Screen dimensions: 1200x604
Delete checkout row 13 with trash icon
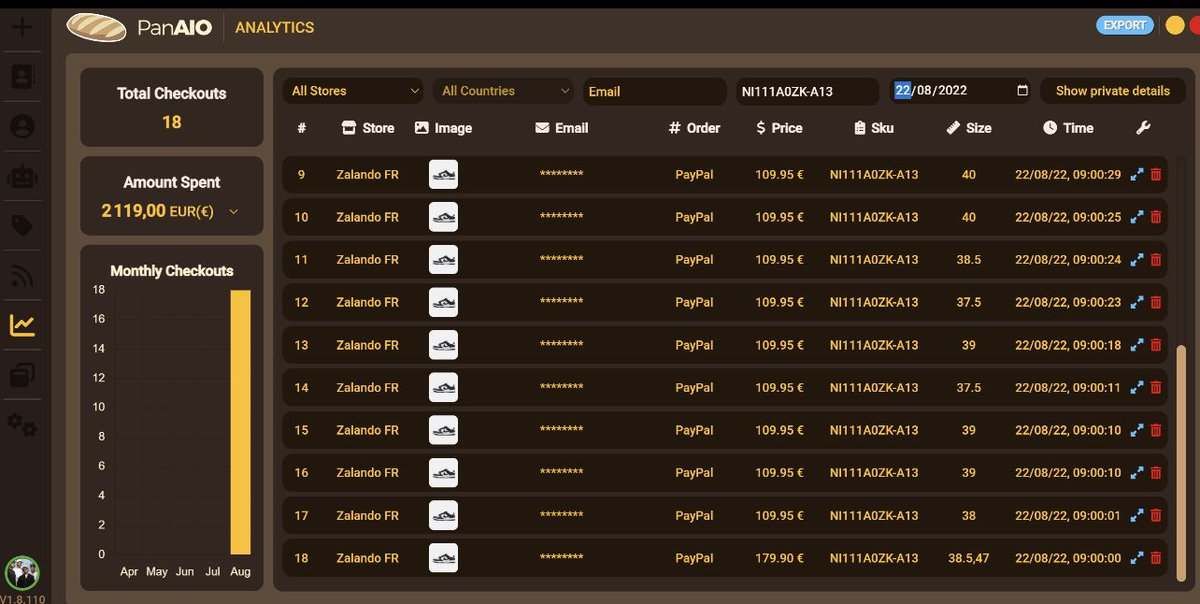(1156, 345)
